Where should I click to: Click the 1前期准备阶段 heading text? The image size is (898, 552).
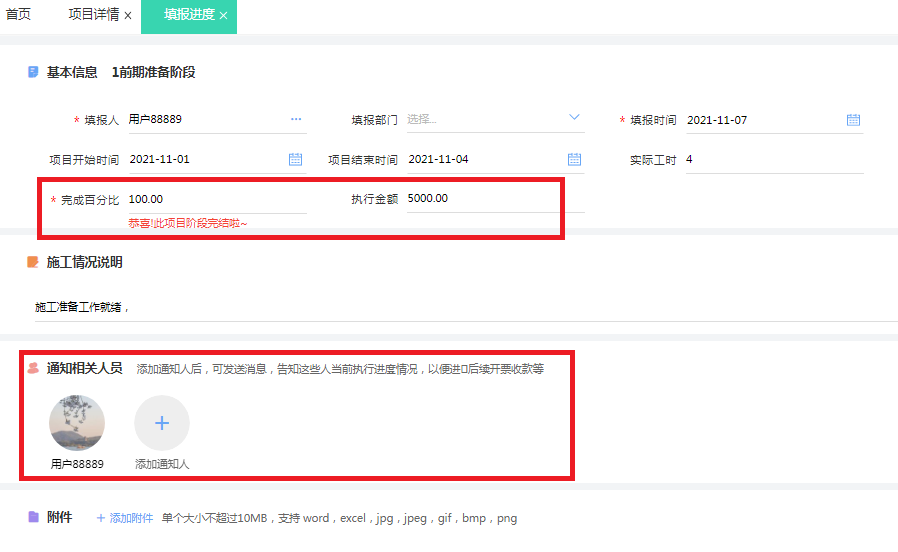coord(153,72)
